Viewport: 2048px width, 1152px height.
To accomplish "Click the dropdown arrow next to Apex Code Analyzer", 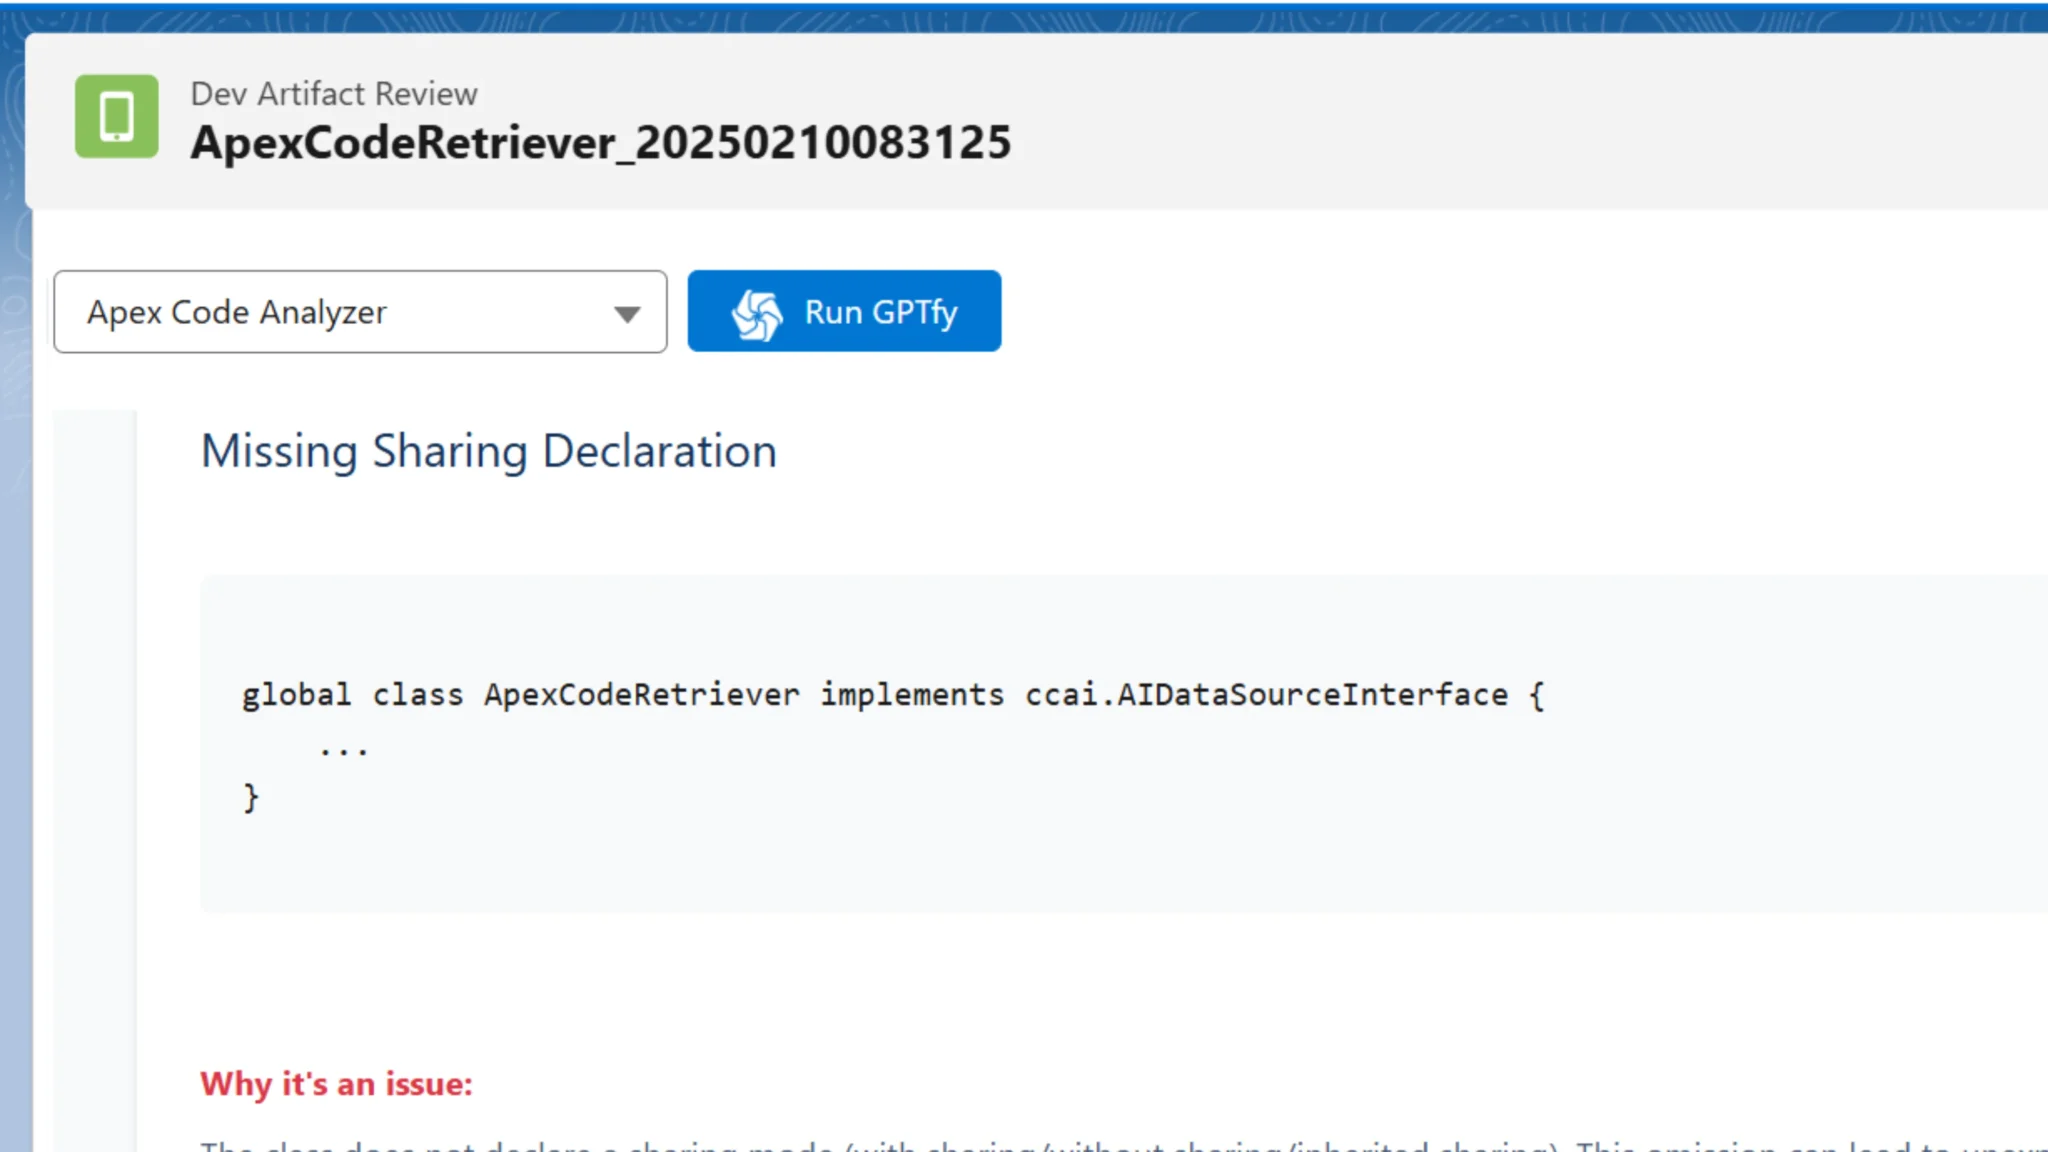I will click(627, 314).
